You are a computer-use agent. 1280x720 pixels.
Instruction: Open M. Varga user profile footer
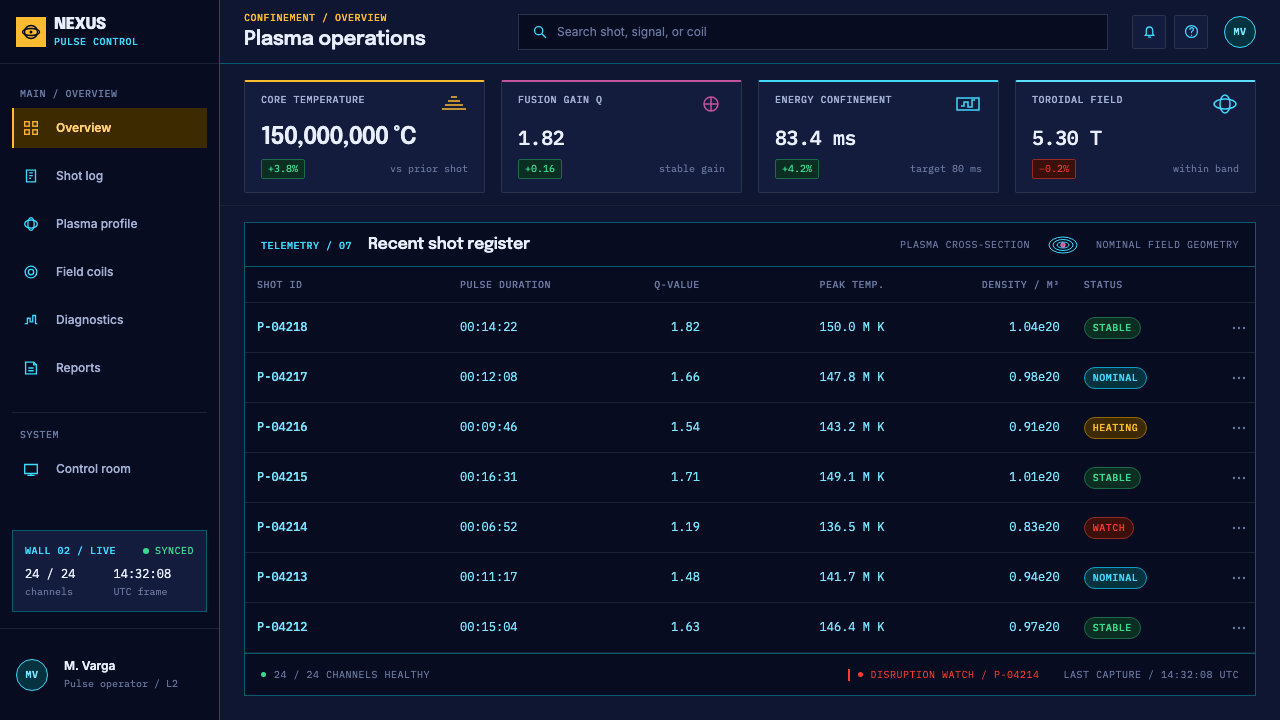[x=110, y=675]
